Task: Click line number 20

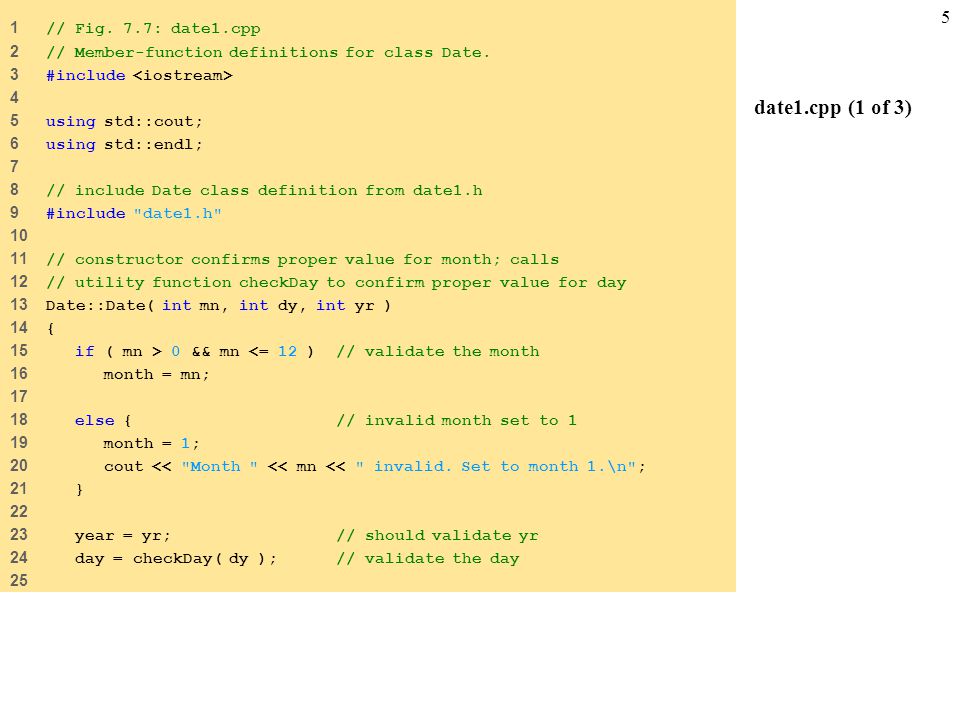Action: point(19,466)
